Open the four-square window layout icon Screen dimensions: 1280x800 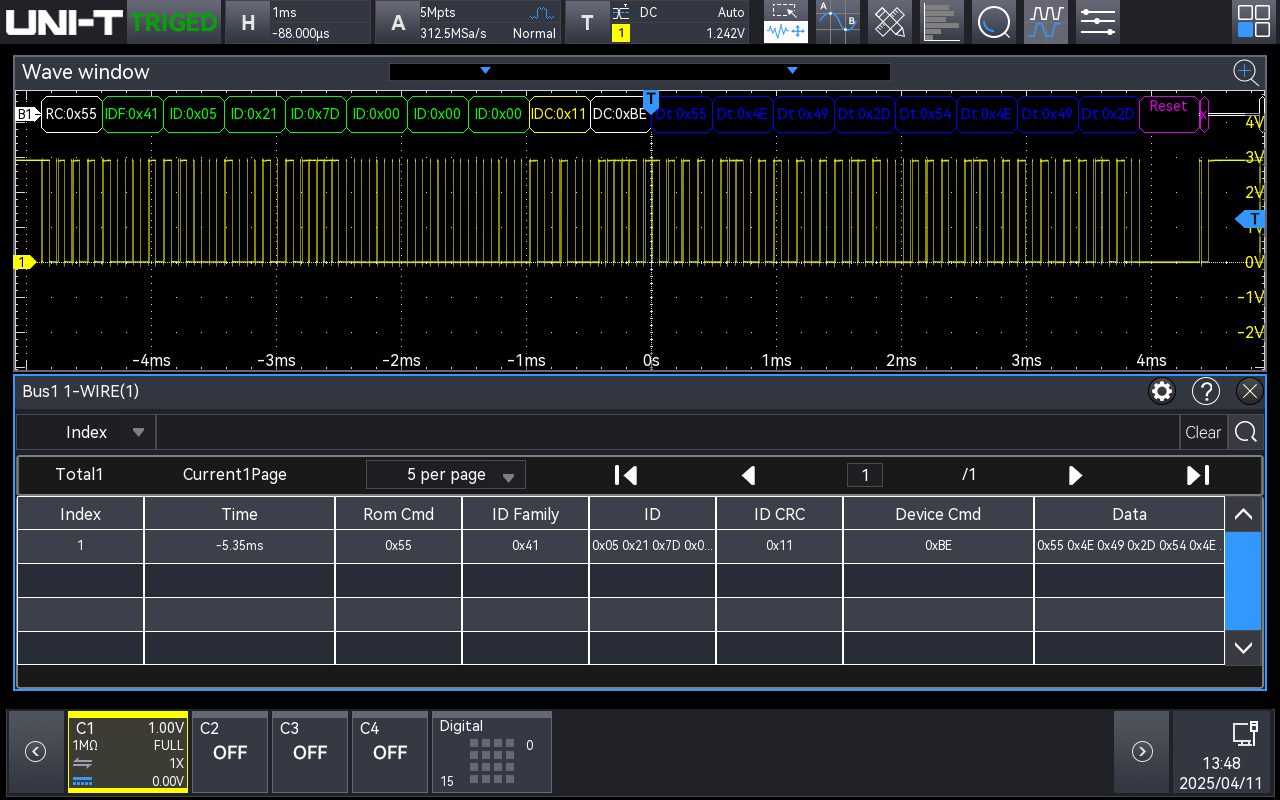pos(1253,22)
